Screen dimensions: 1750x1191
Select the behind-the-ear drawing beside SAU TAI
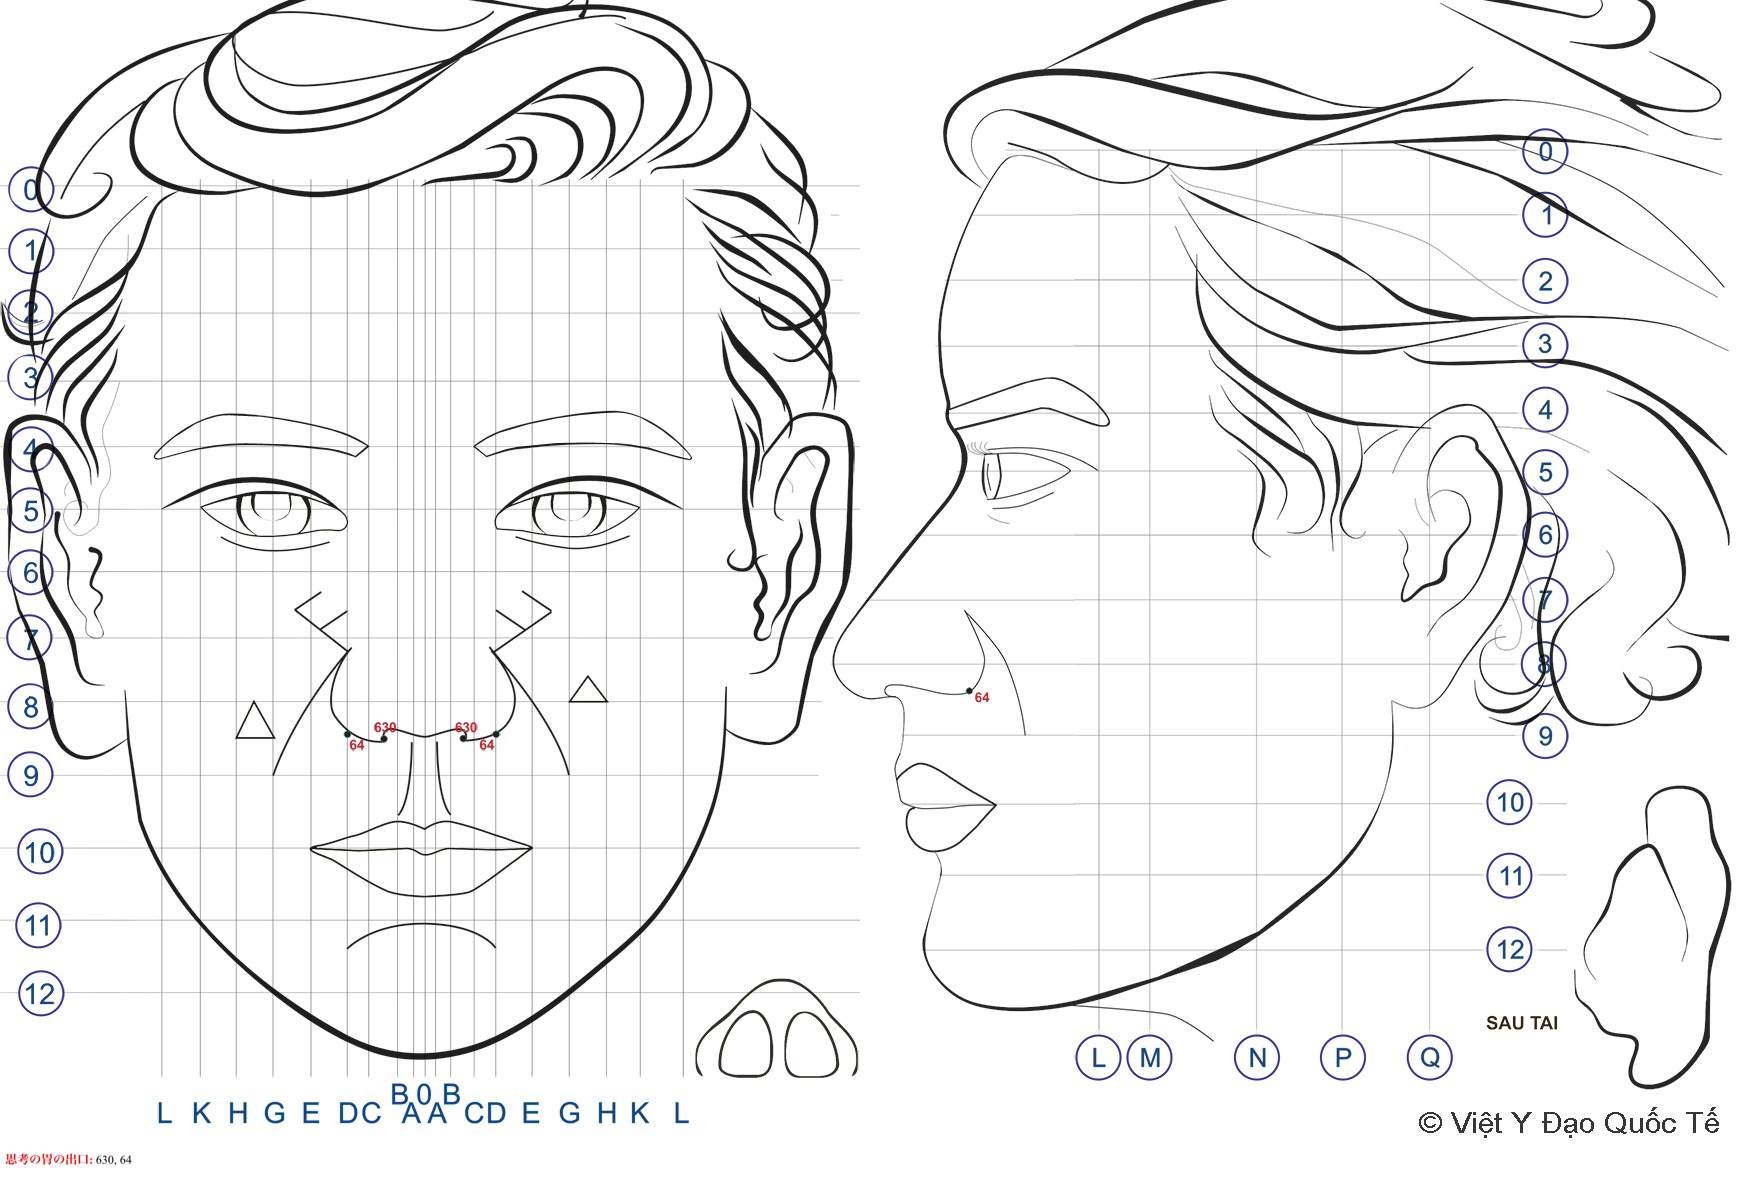point(1652,937)
